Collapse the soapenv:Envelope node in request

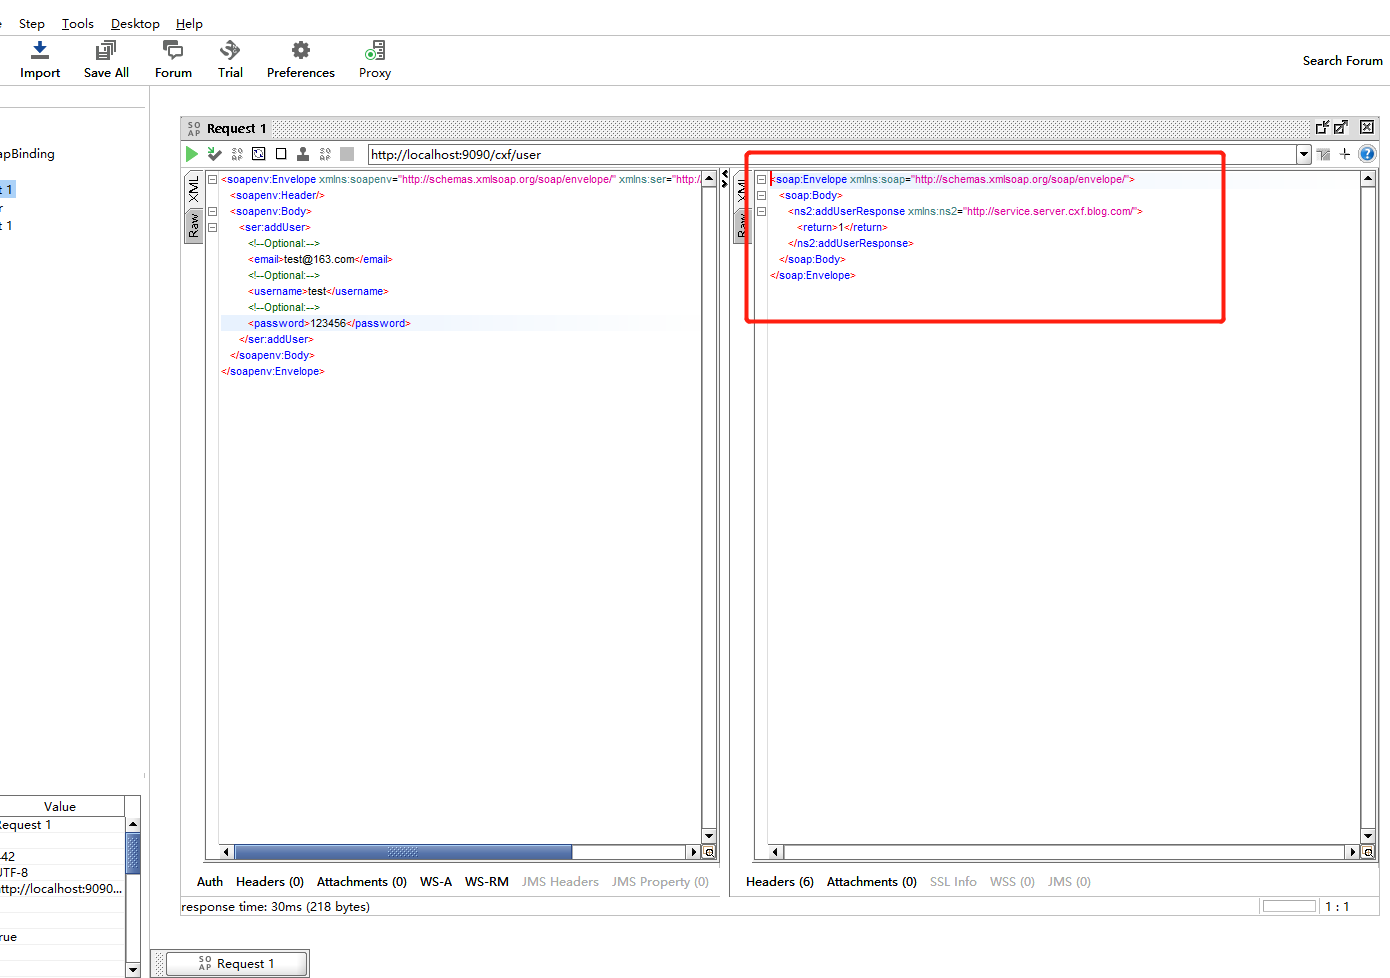(x=212, y=180)
